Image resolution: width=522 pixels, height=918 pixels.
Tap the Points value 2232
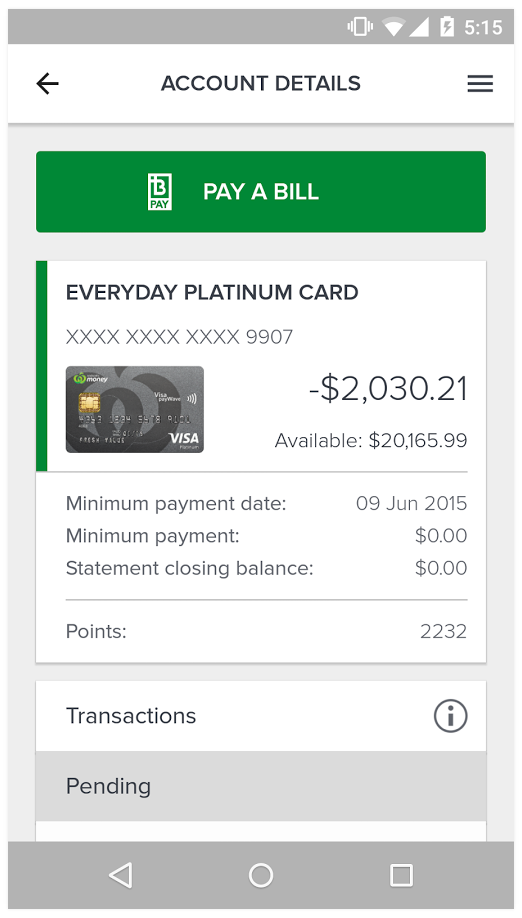coord(443,631)
